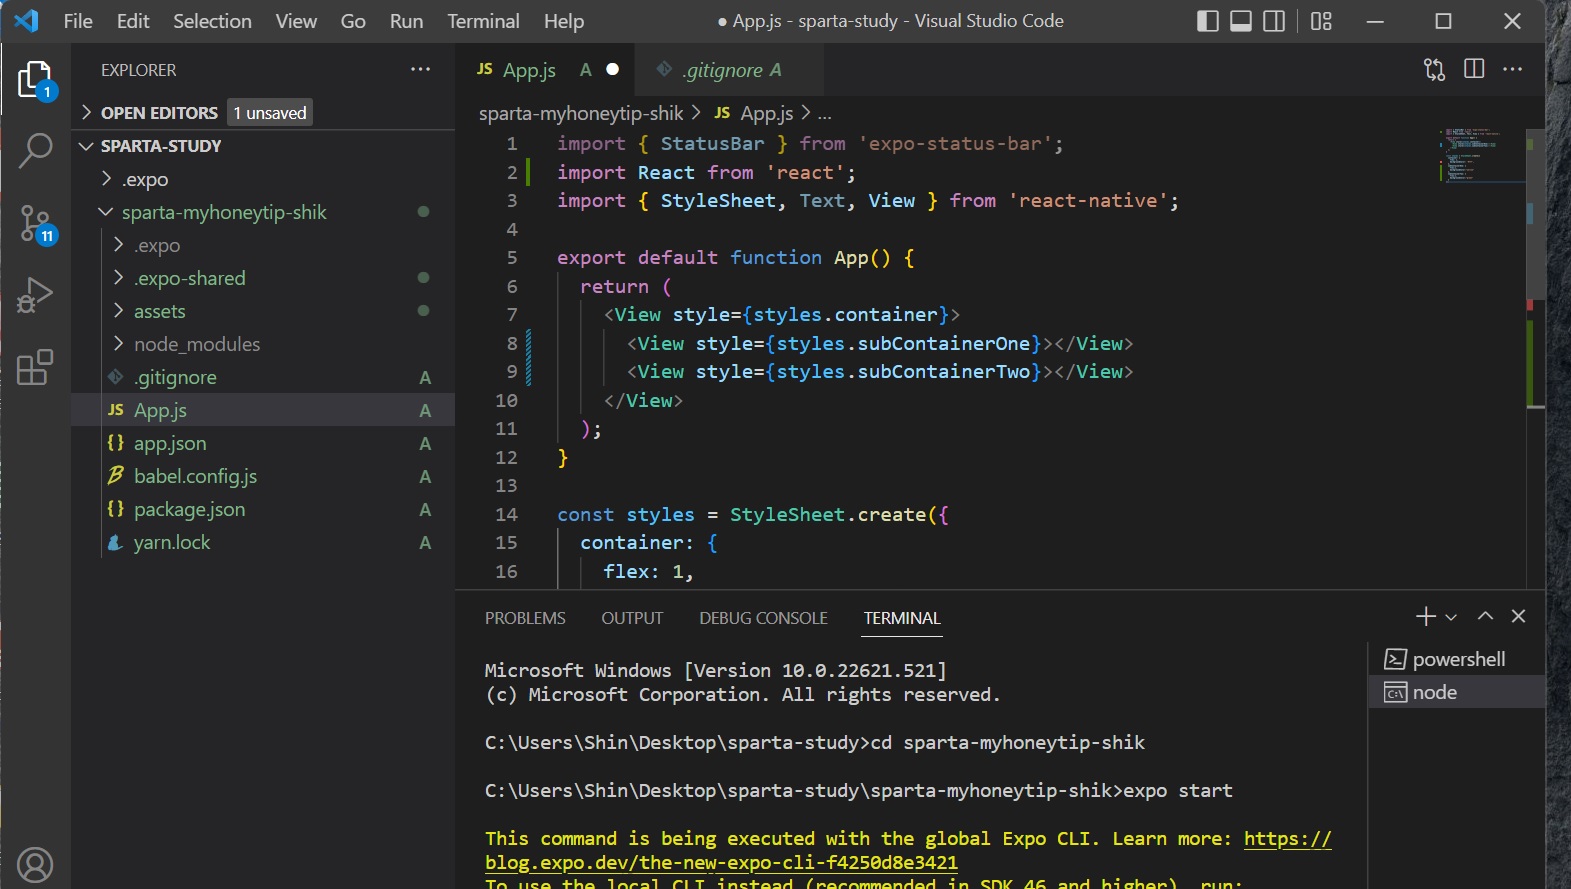This screenshot has width=1571, height=889.
Task: Click the 'export default function App()' line
Action: [736, 257]
